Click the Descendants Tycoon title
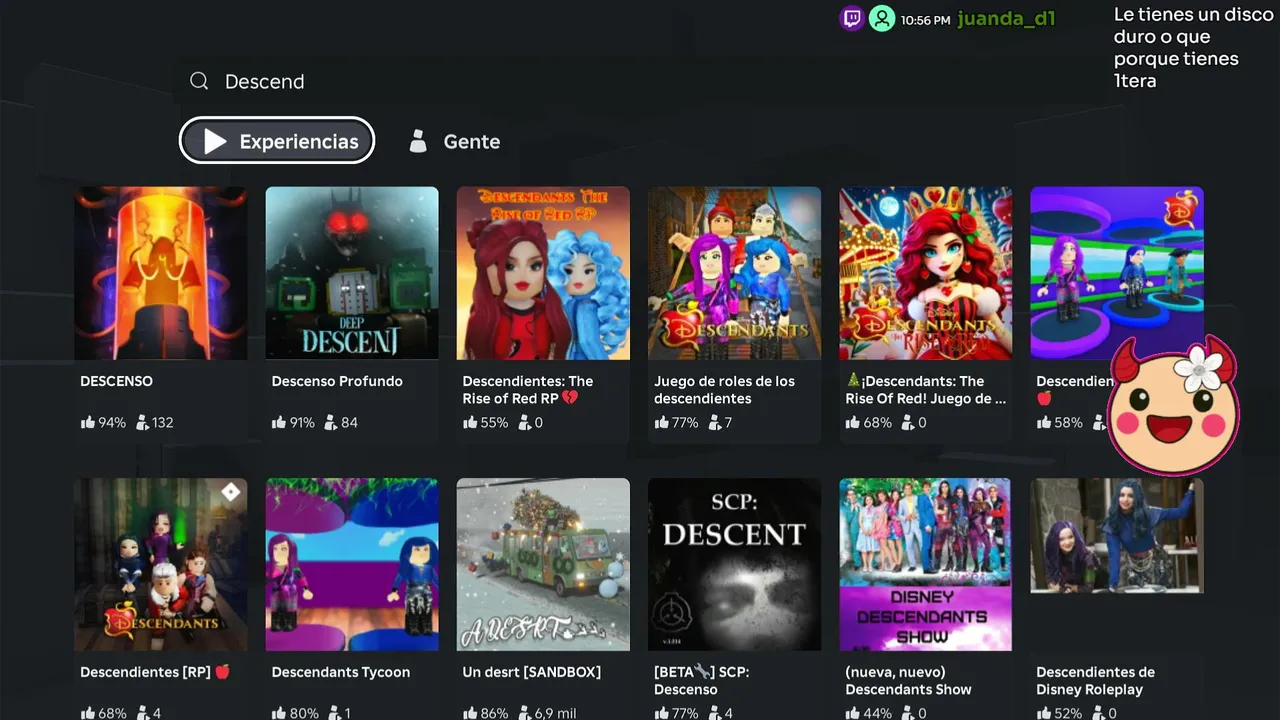 341,672
